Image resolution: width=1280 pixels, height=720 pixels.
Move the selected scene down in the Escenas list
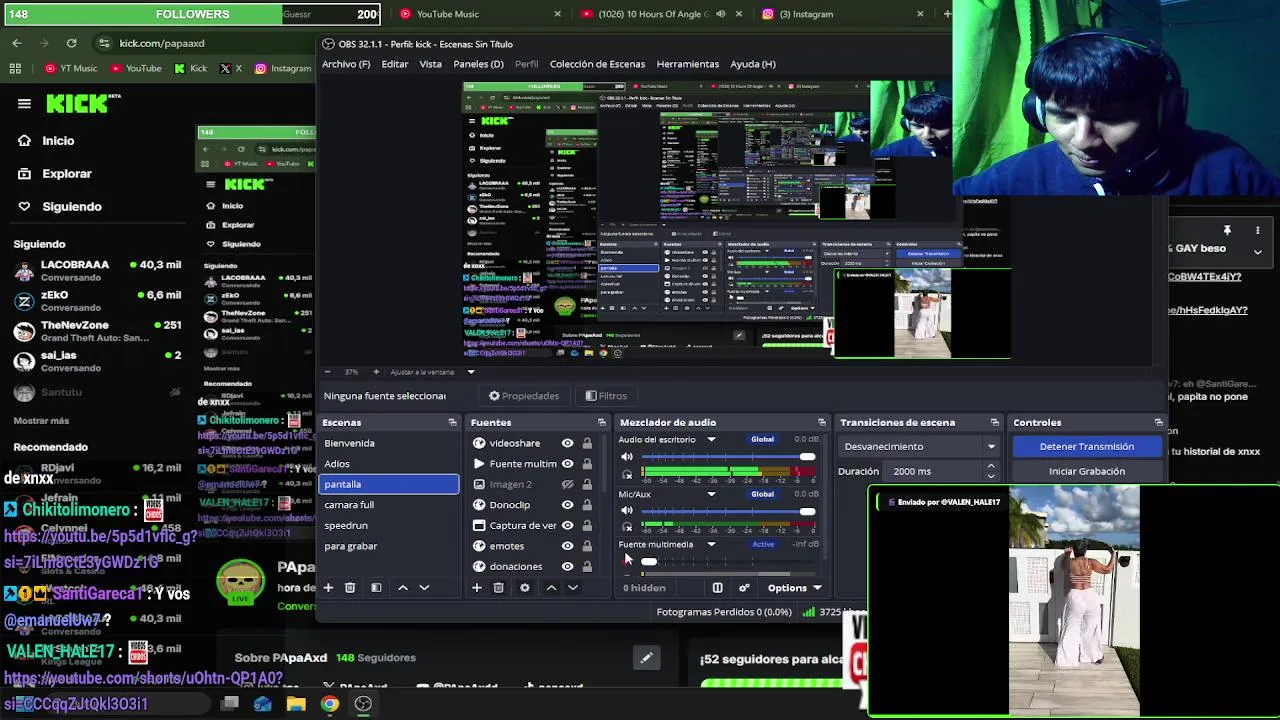424,588
